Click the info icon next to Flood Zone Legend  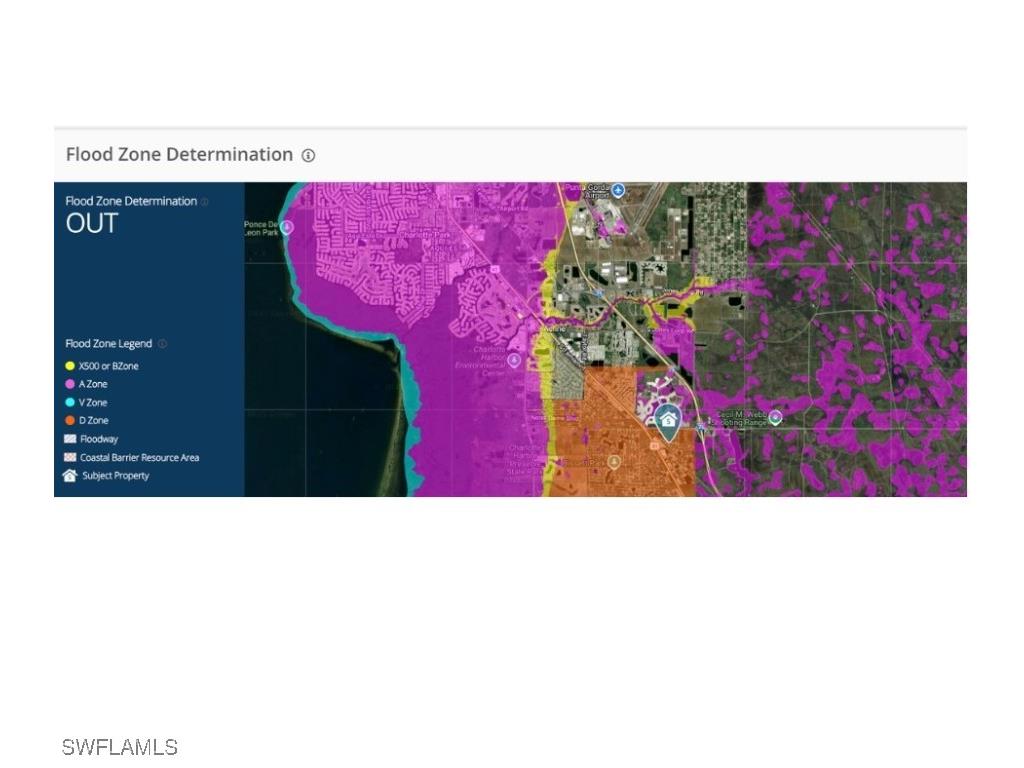[x=162, y=344]
